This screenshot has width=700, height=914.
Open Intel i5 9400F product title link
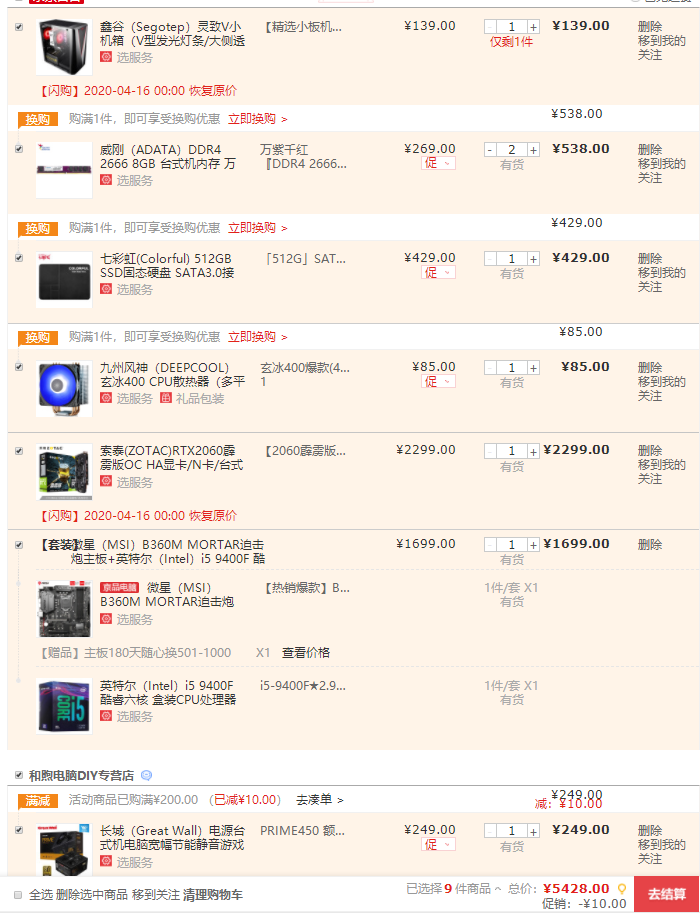[168, 692]
